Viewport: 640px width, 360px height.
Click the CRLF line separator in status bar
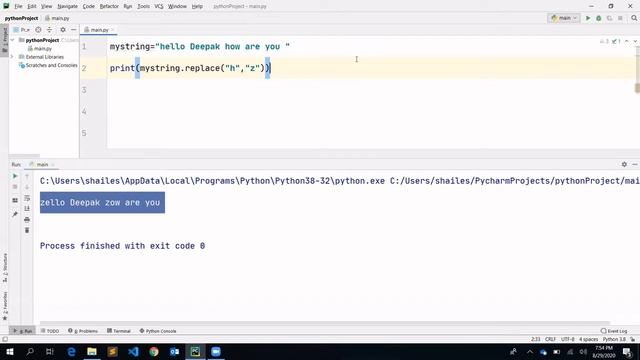point(550,339)
